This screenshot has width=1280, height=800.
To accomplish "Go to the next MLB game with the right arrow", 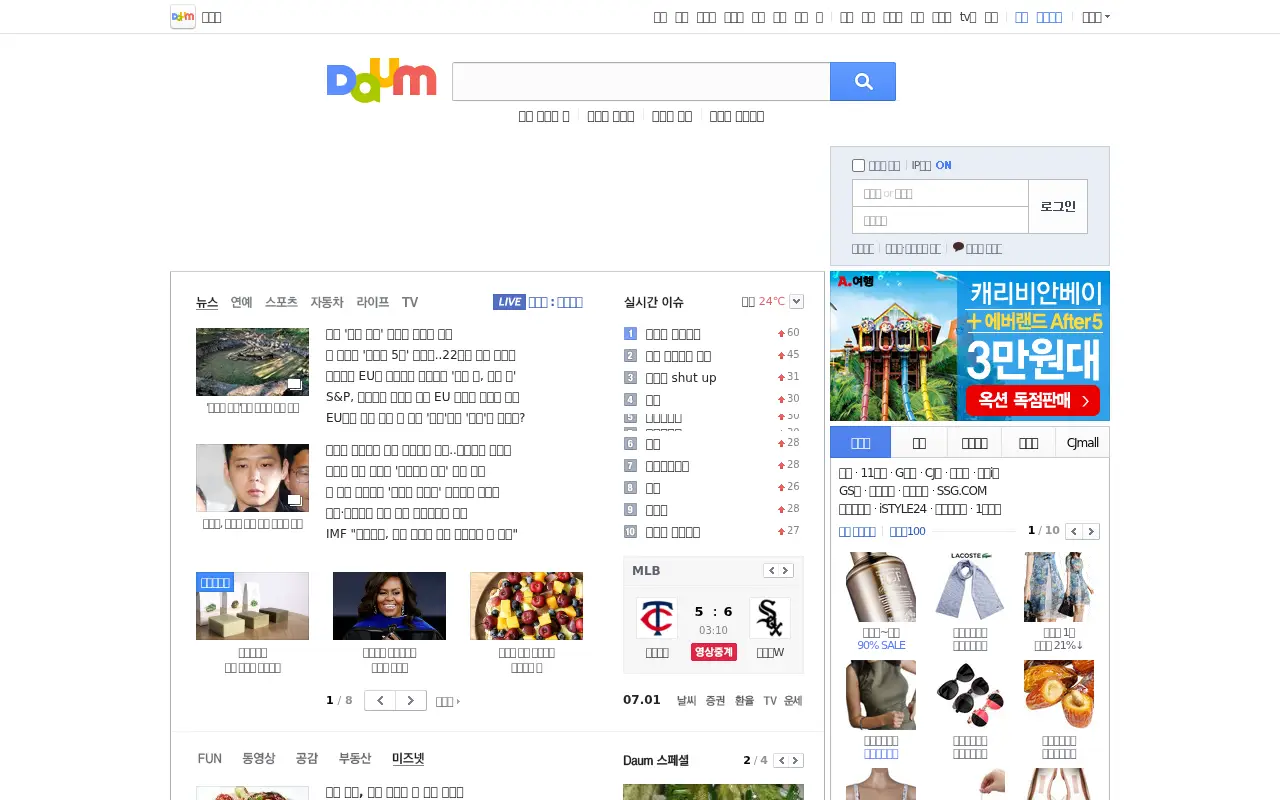I will click(786, 571).
